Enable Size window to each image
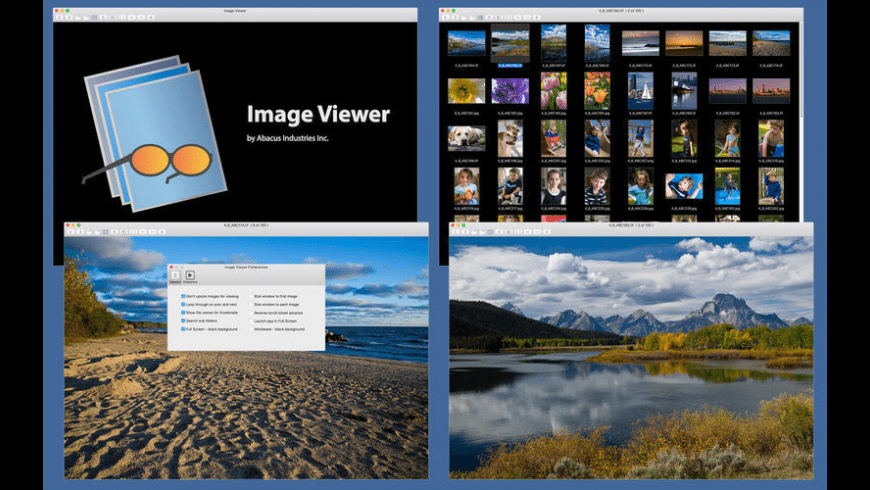Screen dimensions: 870x490 tap(251, 305)
